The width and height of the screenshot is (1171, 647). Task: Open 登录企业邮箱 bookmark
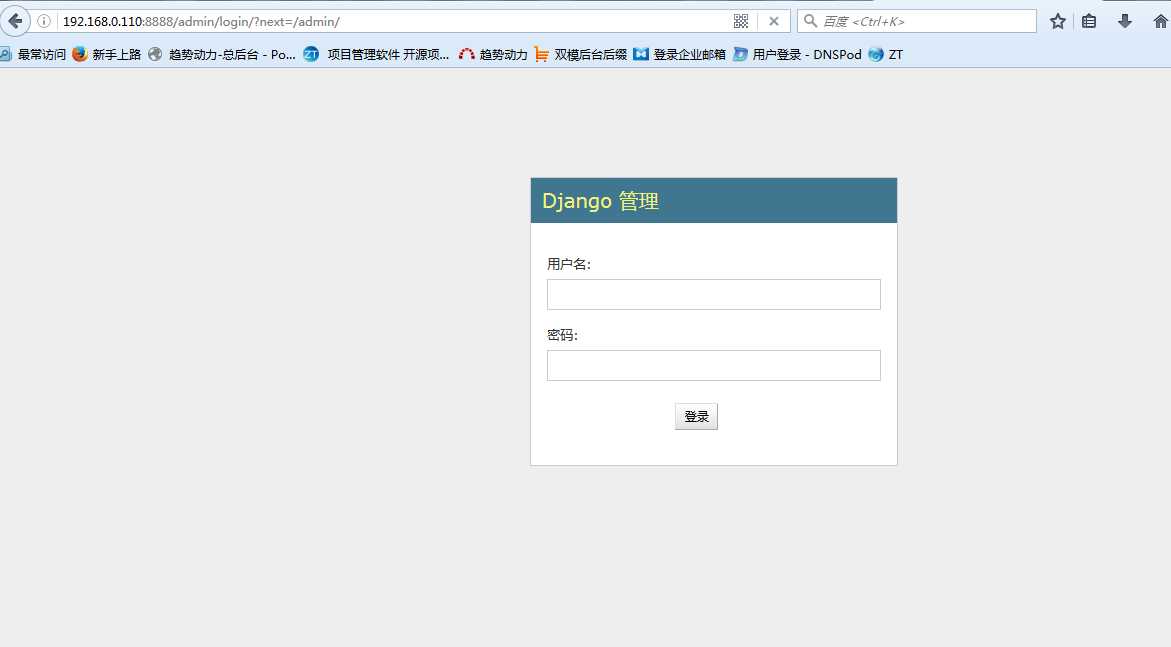tap(679, 54)
